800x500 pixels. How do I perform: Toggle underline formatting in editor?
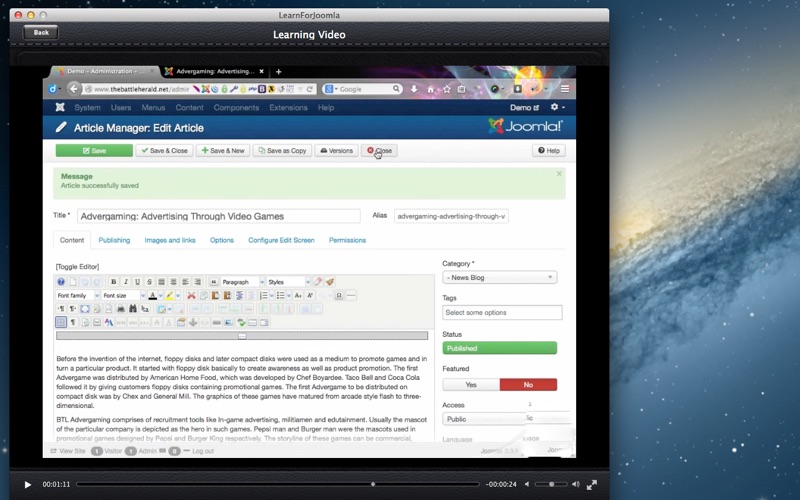(137, 282)
